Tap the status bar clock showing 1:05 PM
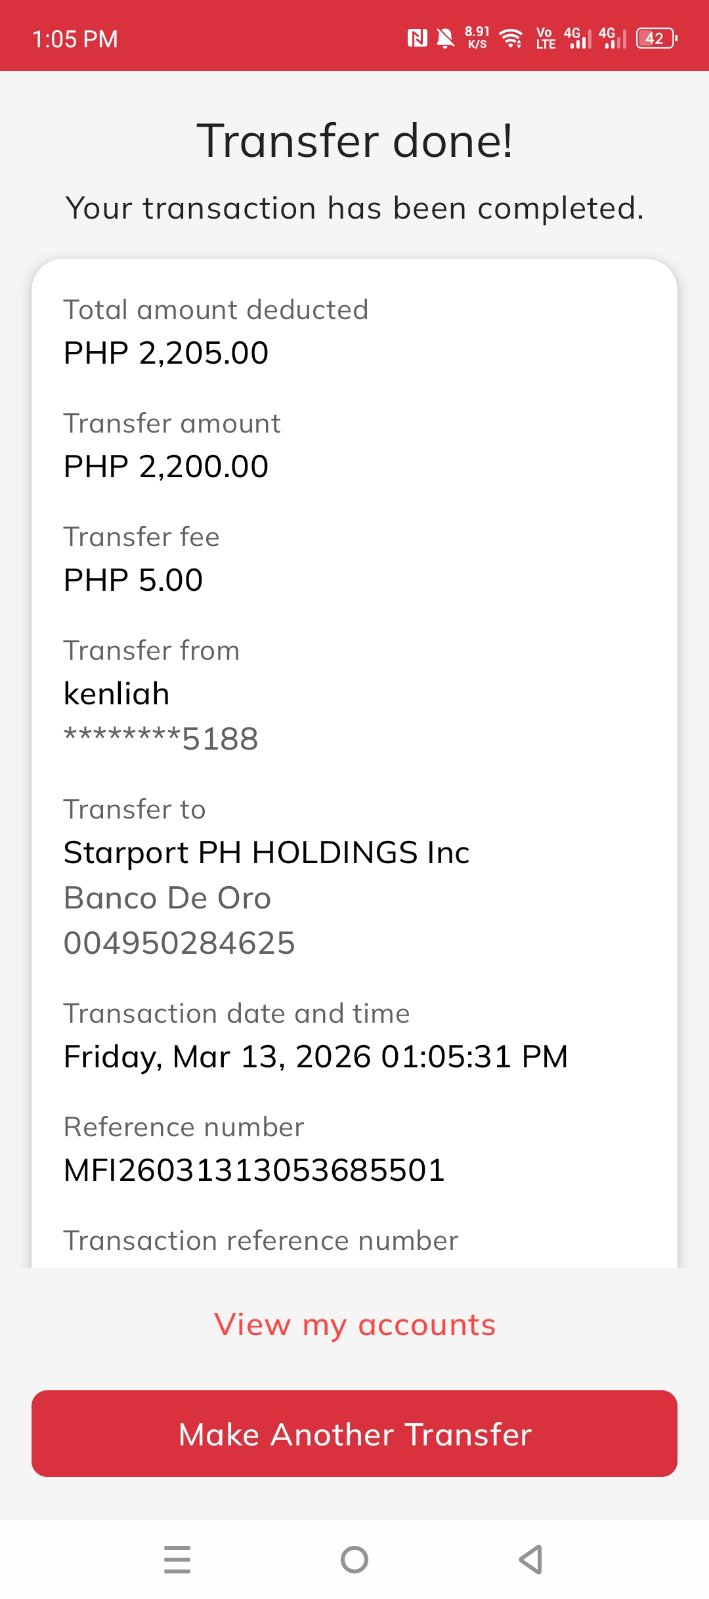Screen dimensions: 709x1599 pyautogui.click(x=75, y=39)
